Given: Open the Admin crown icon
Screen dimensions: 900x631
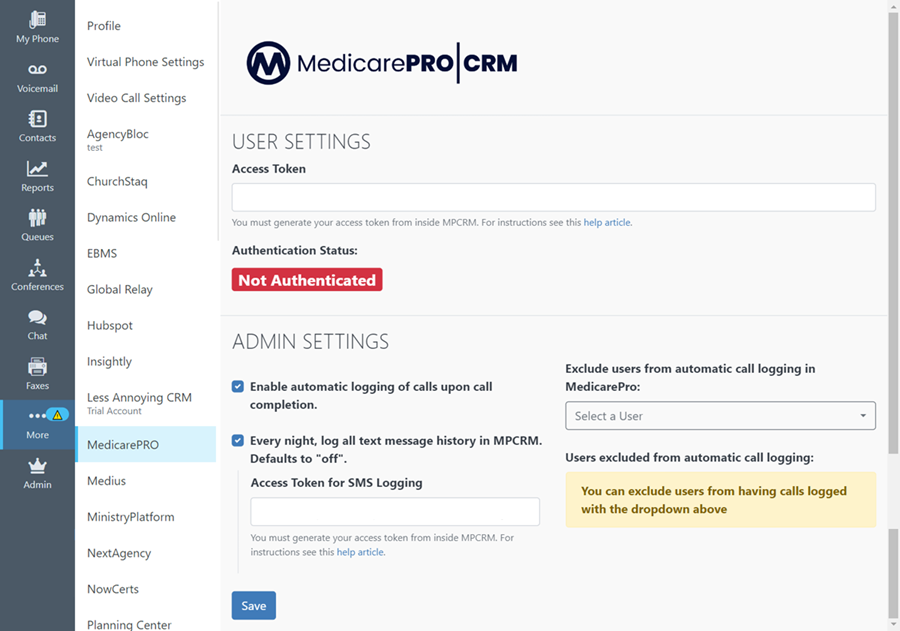Looking at the screenshot, I should click(37, 466).
